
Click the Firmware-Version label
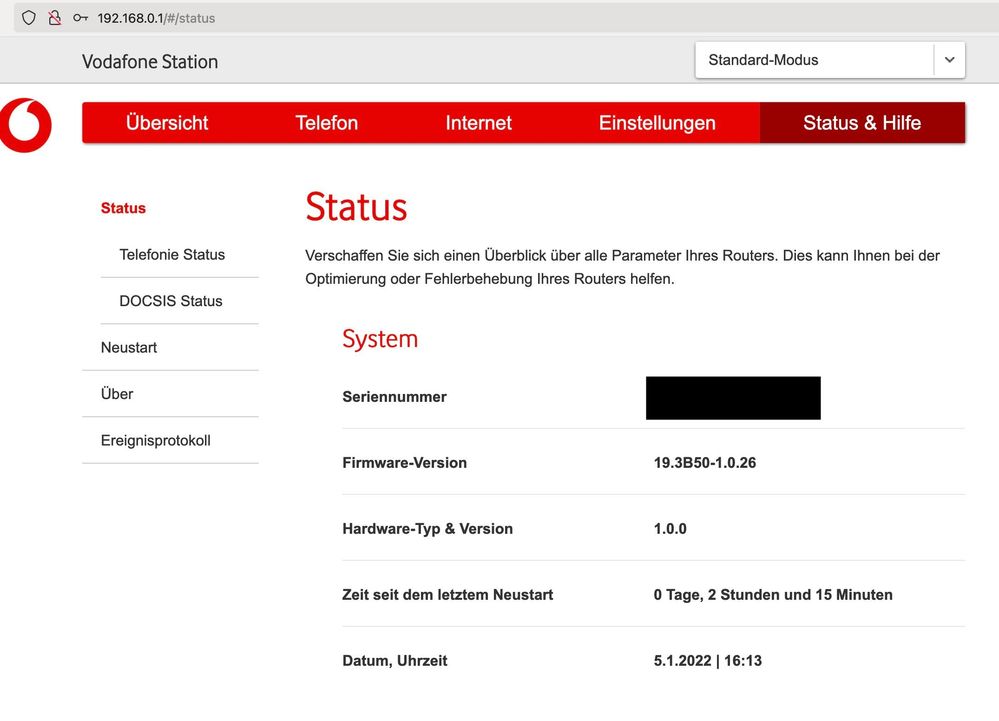pyautogui.click(x=405, y=463)
